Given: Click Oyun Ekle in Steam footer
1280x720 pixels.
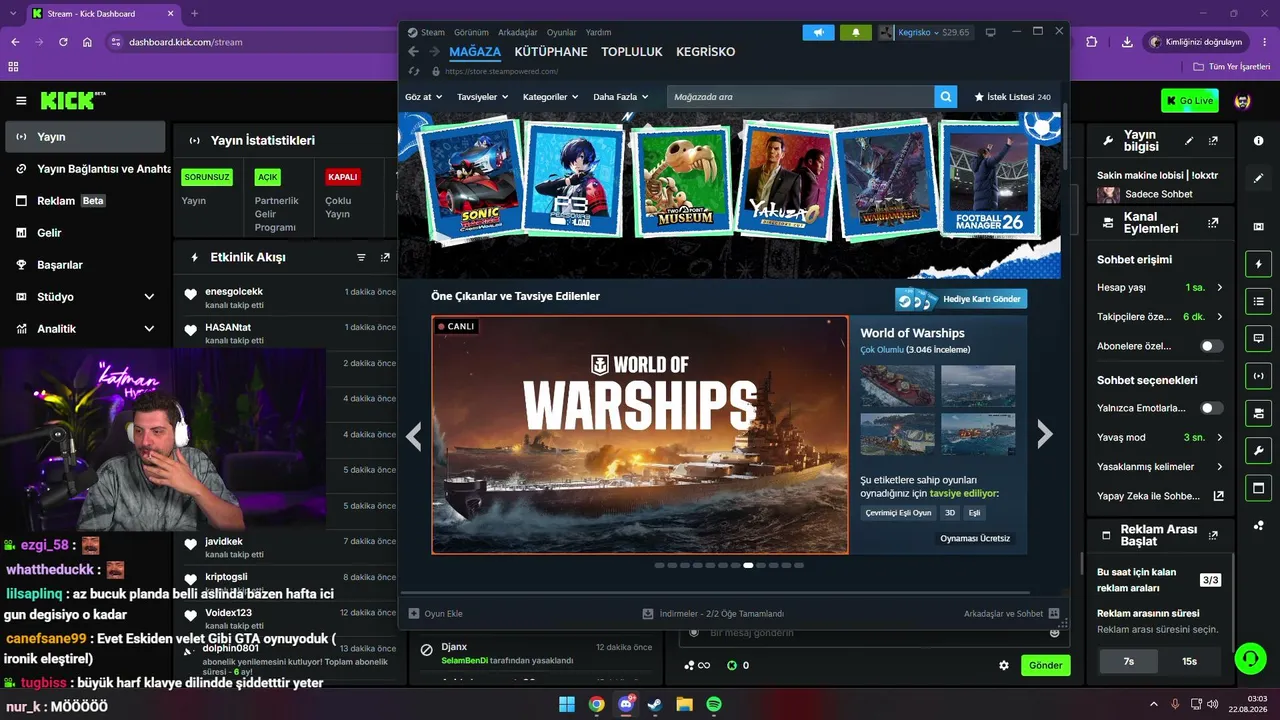Looking at the screenshot, I should coord(436,614).
